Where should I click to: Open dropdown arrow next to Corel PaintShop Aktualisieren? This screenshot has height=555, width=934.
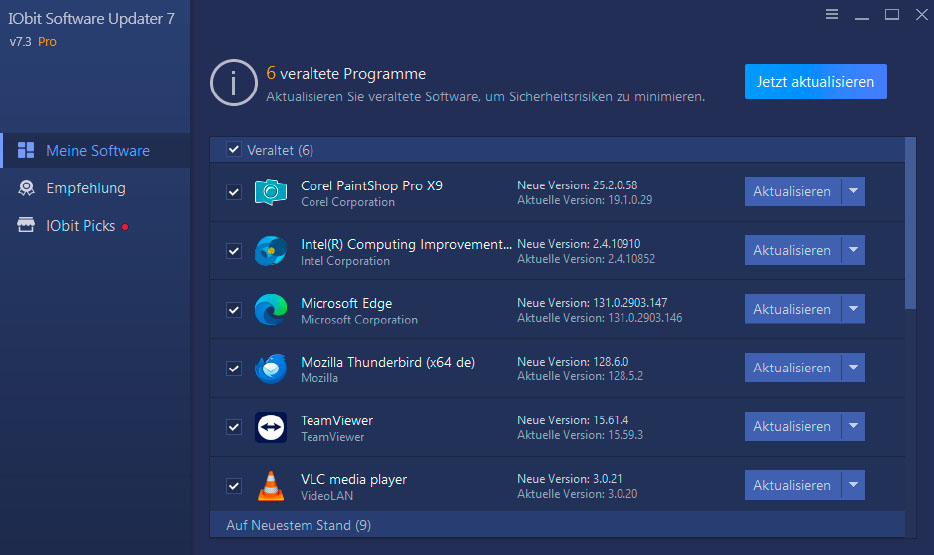pyautogui.click(x=853, y=191)
